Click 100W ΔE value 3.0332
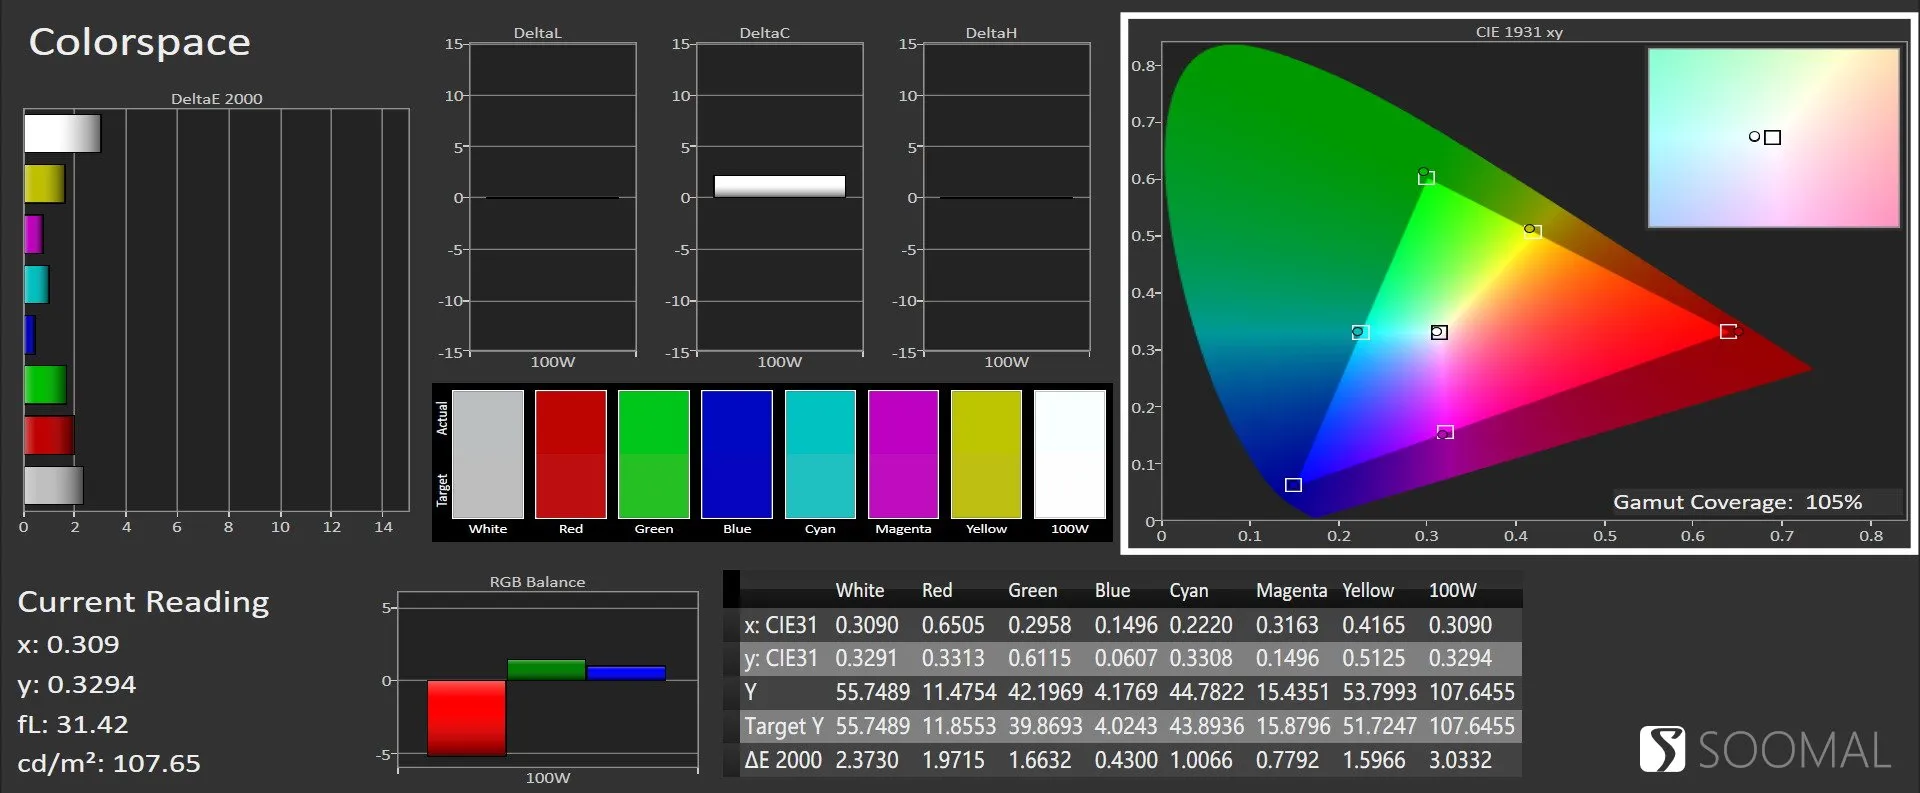 coord(1460,760)
